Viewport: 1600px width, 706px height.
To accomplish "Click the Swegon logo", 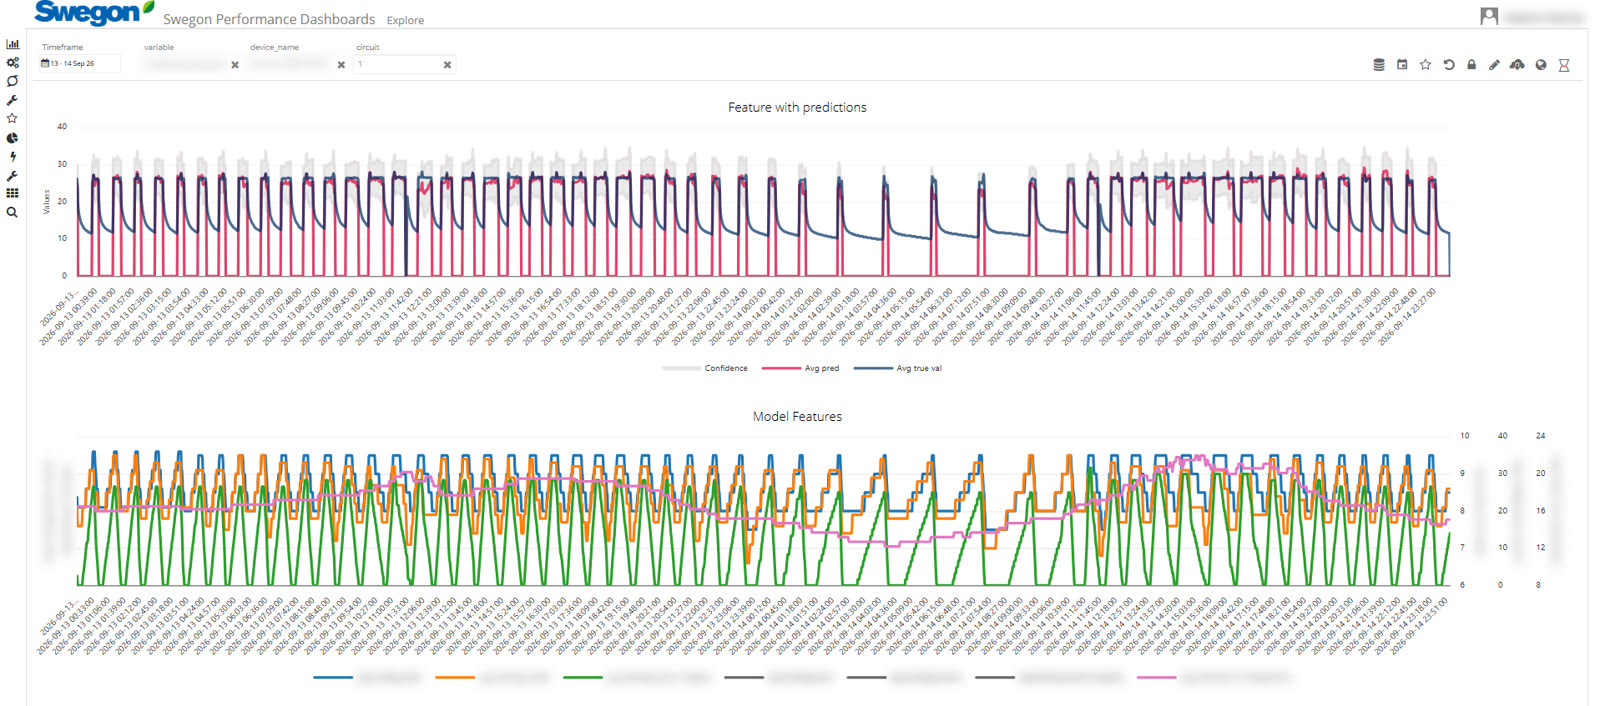I will (94, 13).
